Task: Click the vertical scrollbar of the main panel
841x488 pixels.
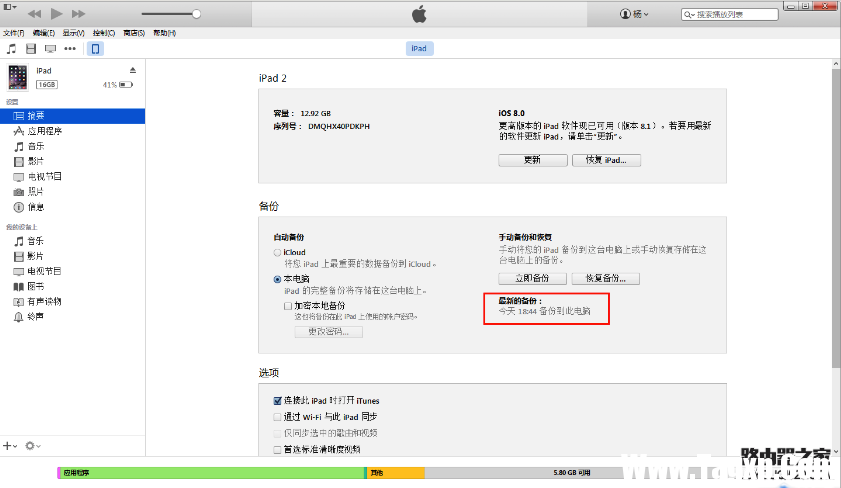Action: 836,217
